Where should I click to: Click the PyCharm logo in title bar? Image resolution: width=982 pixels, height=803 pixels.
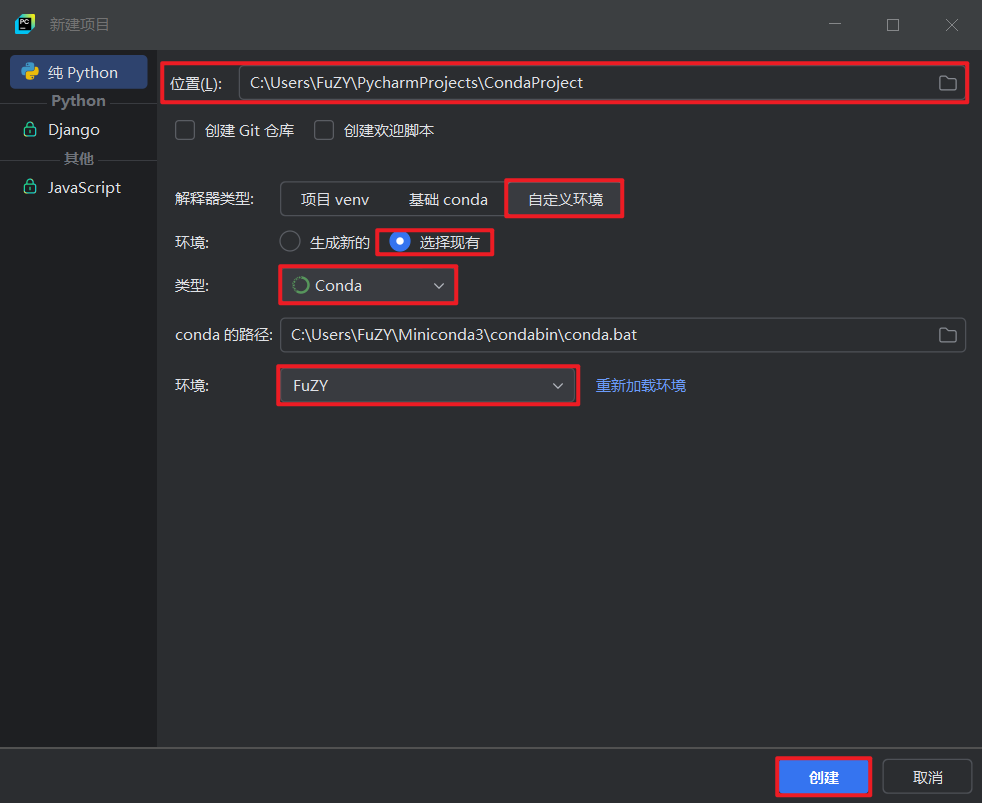click(x=25, y=24)
